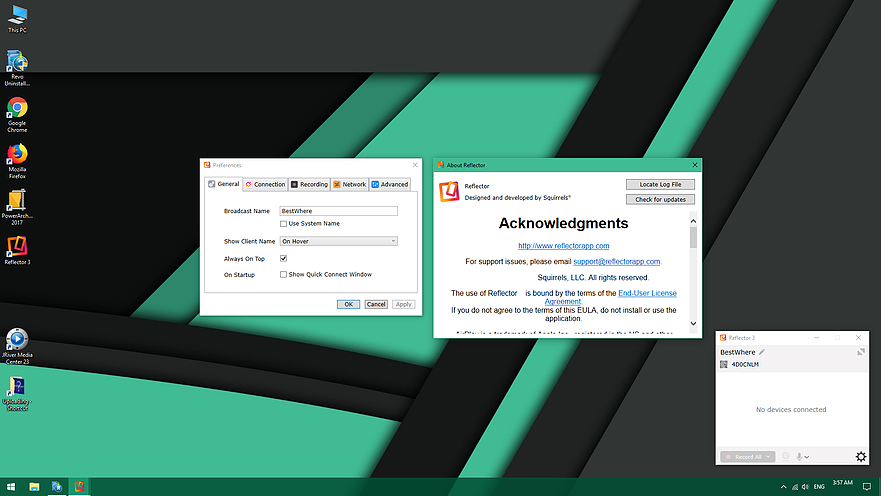Screen dimensions: 881x496
Task: Close the About Reflector window
Action: pyautogui.click(x=695, y=165)
